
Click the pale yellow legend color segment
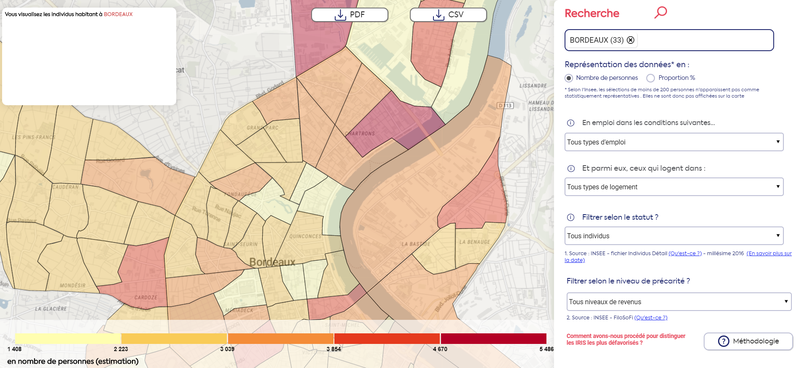[68, 338]
